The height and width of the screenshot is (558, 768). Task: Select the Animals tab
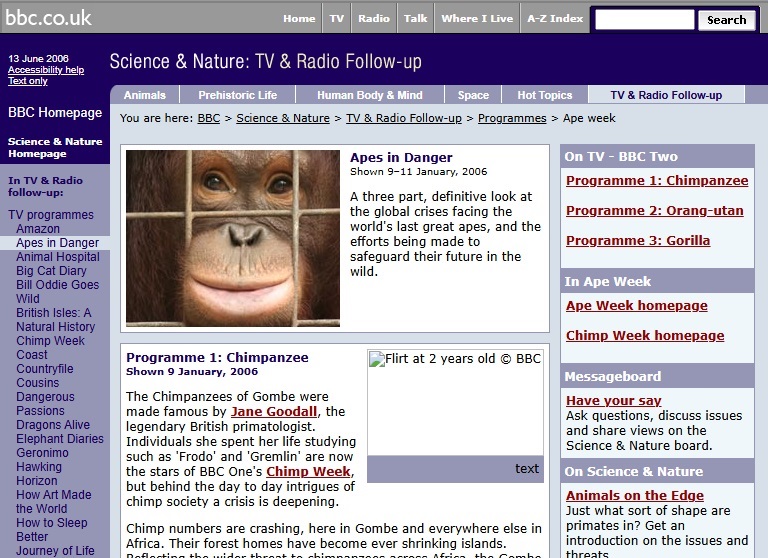pyautogui.click(x=144, y=95)
